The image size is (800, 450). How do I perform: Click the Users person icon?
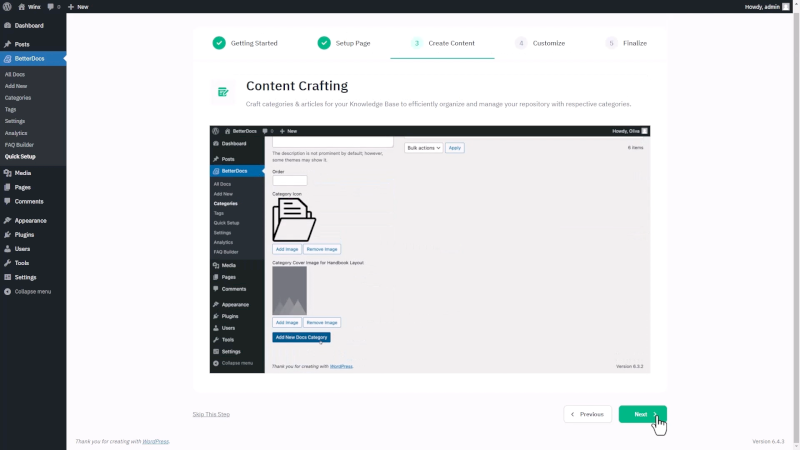click(x=8, y=249)
